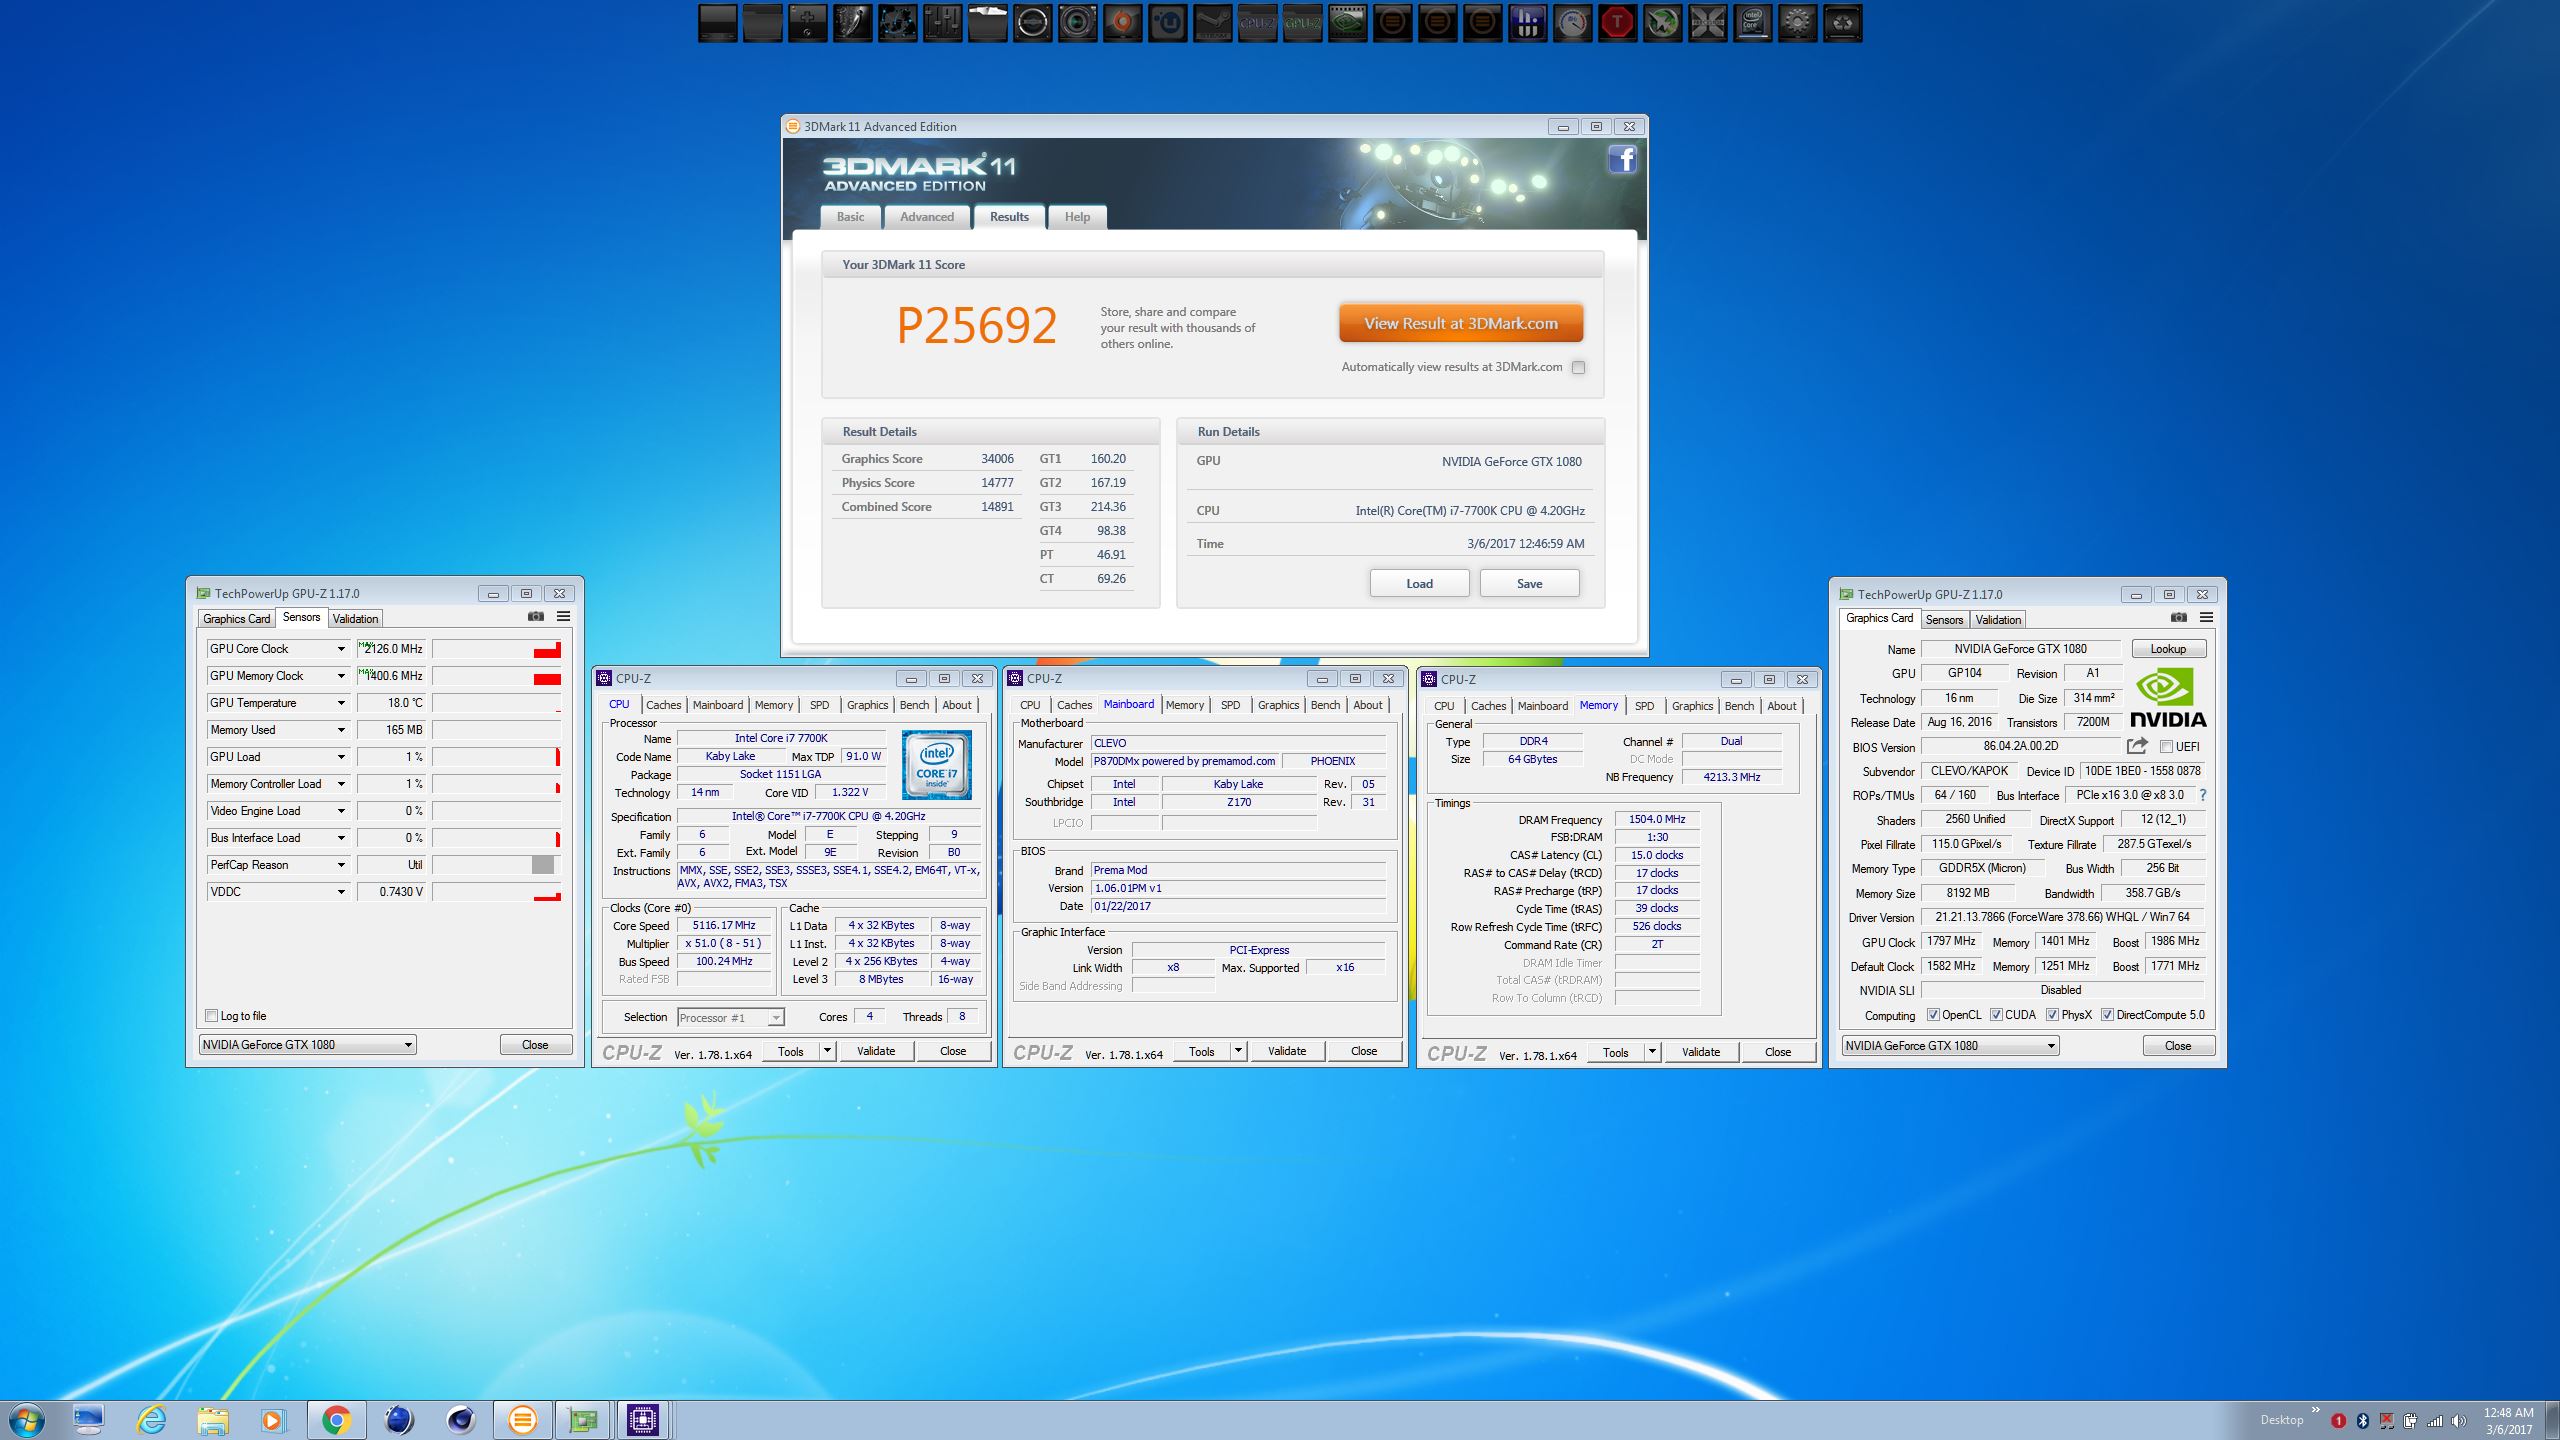
Task: Open the SPD tab in CPU-Z Memory window
Action: [1644, 706]
